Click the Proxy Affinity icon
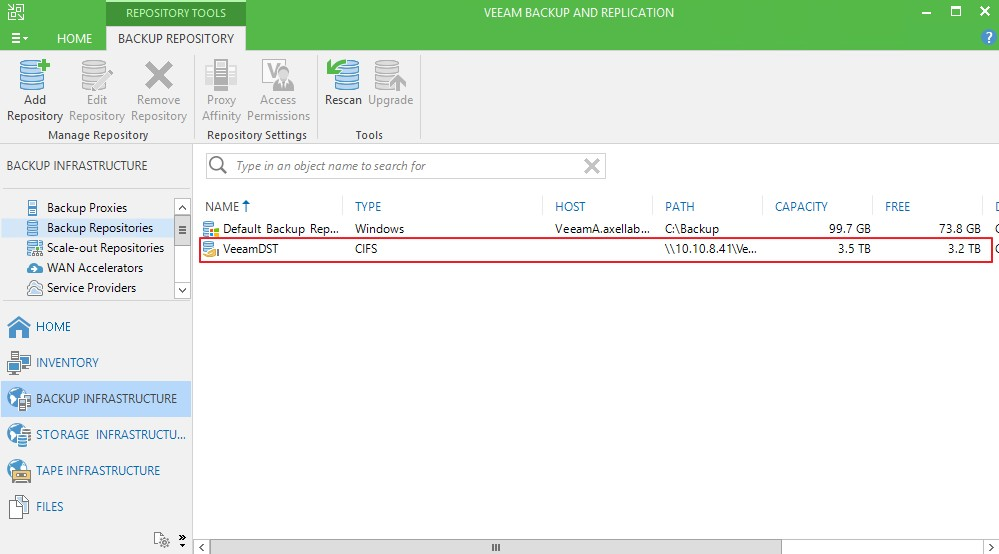 pos(221,77)
